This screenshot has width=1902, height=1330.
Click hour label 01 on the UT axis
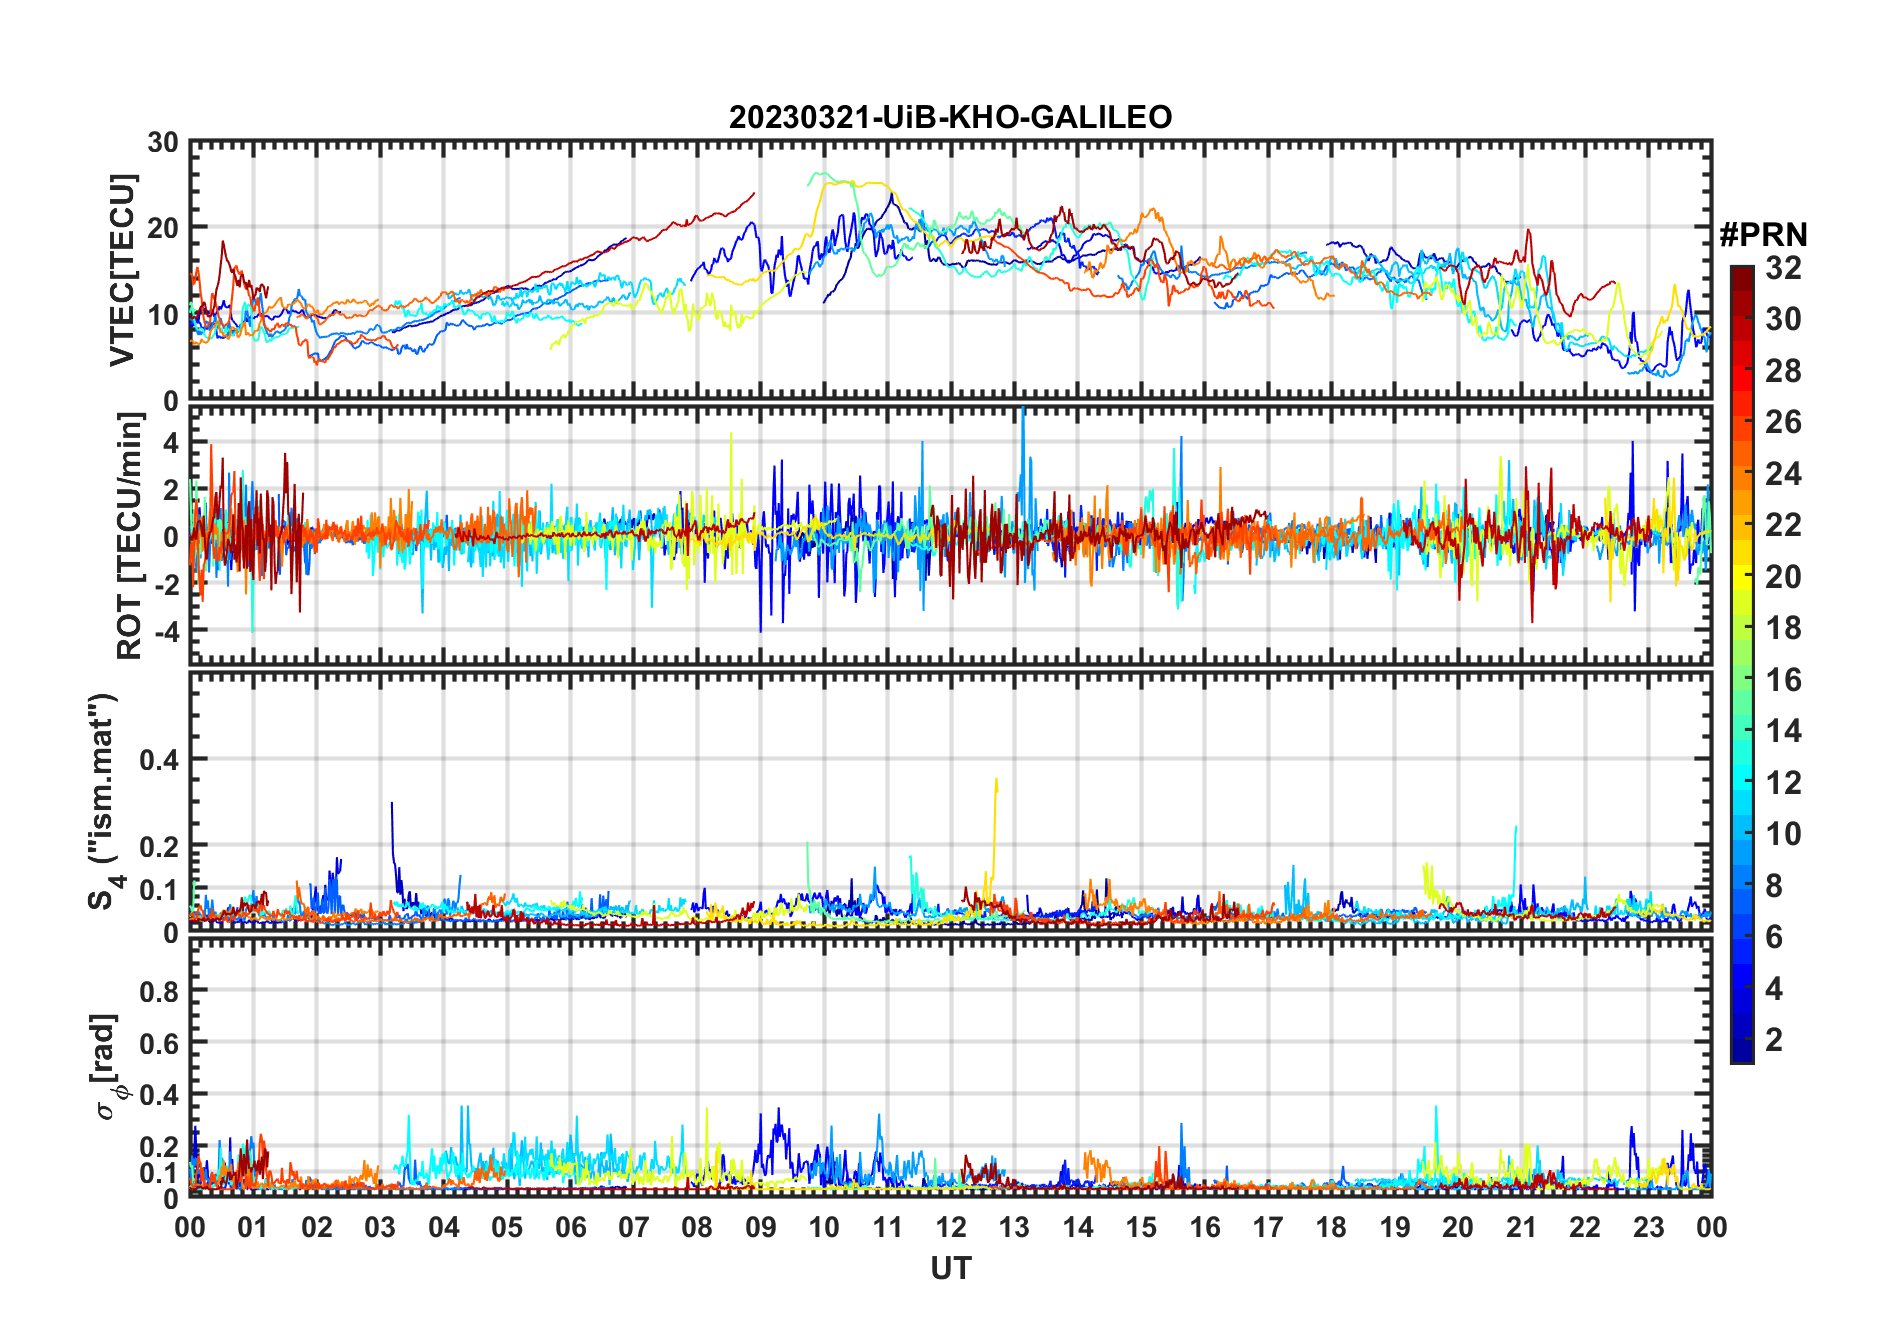[253, 1227]
